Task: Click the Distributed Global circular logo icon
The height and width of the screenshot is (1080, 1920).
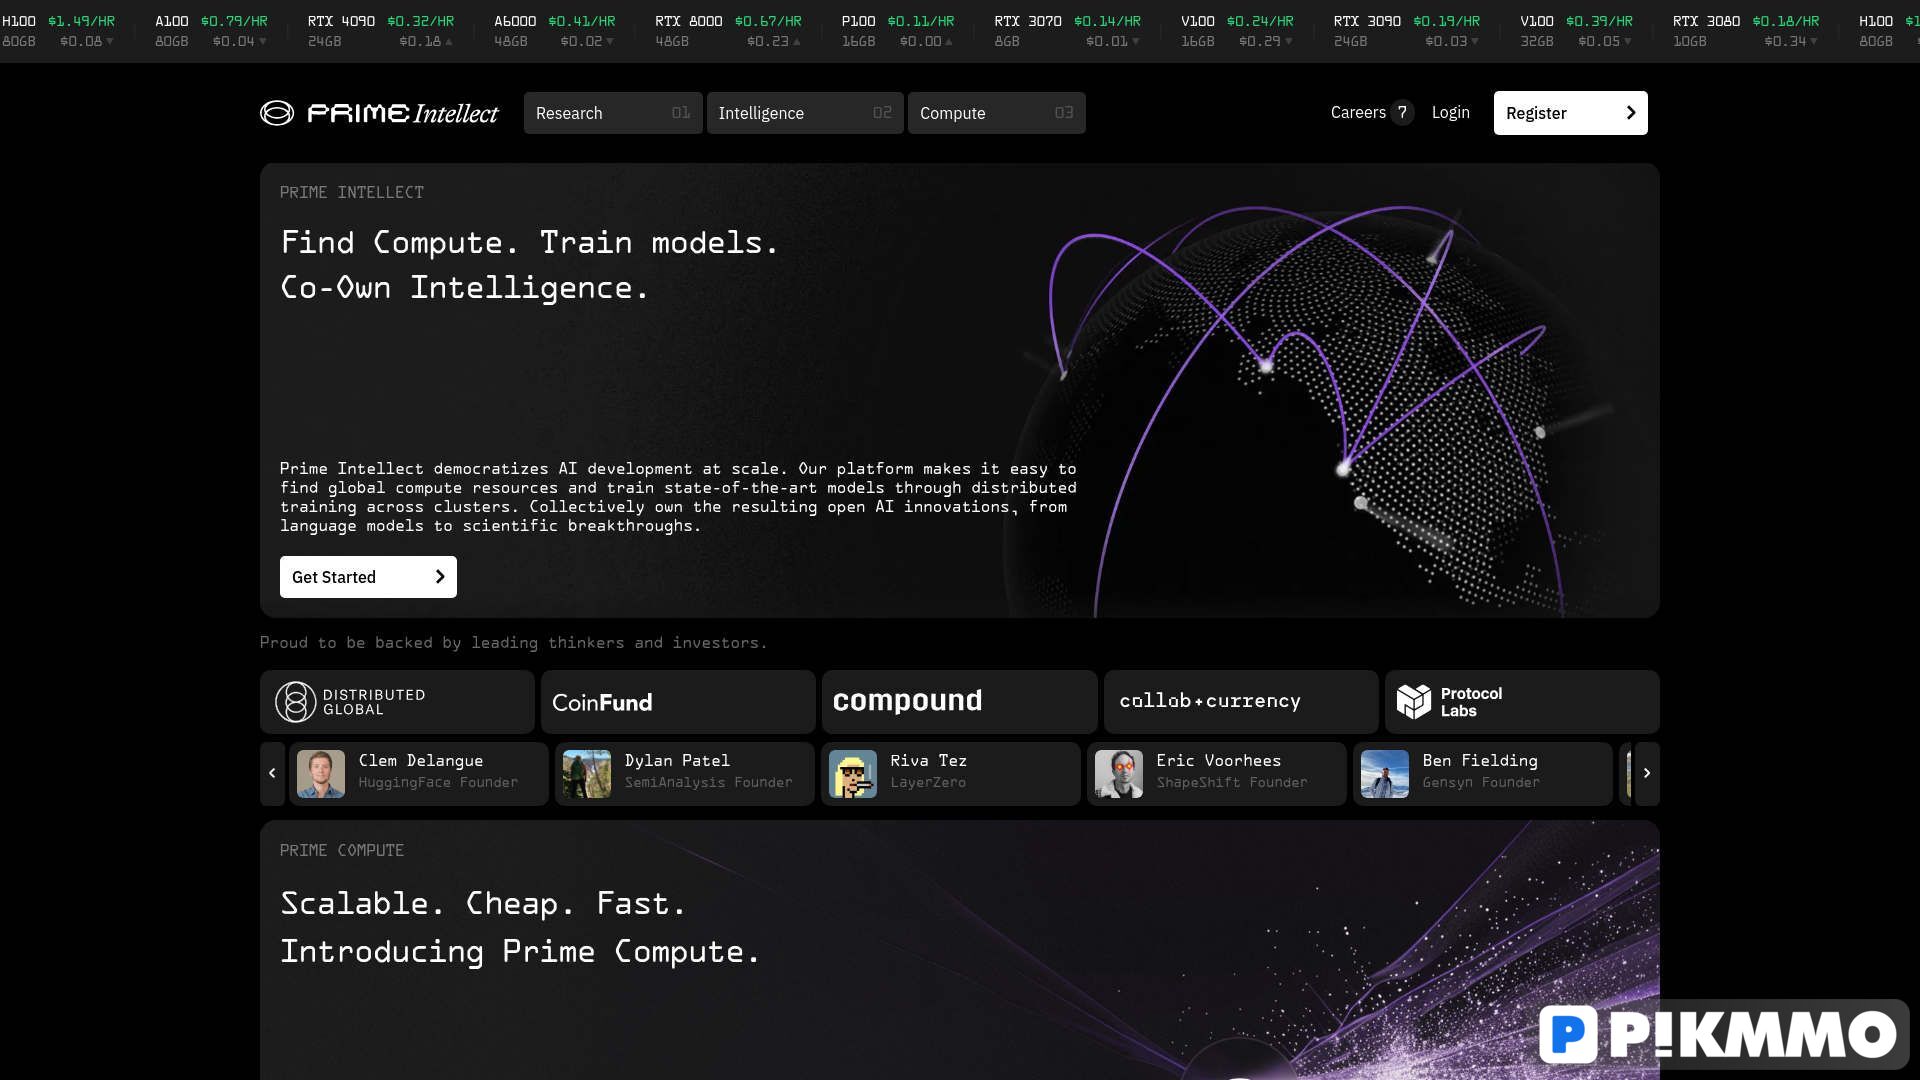Action: (295, 702)
